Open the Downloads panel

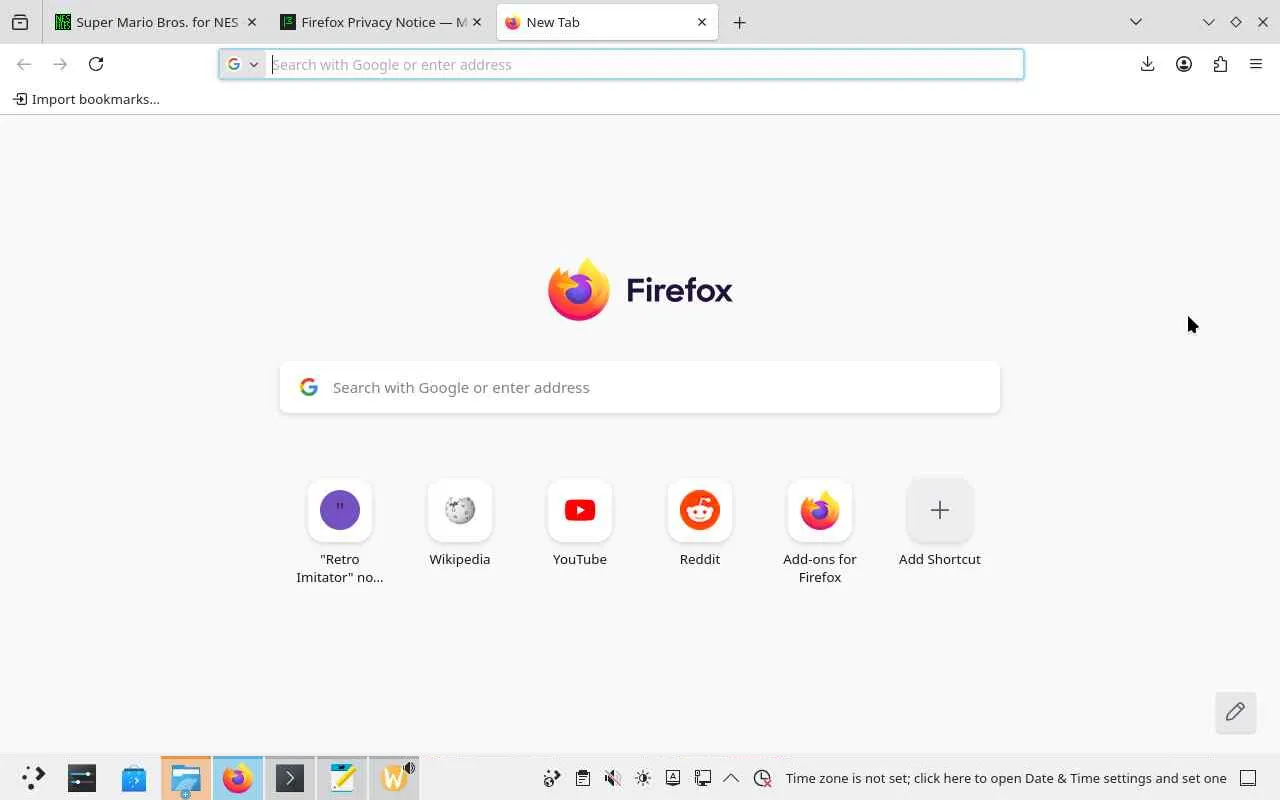(1148, 64)
